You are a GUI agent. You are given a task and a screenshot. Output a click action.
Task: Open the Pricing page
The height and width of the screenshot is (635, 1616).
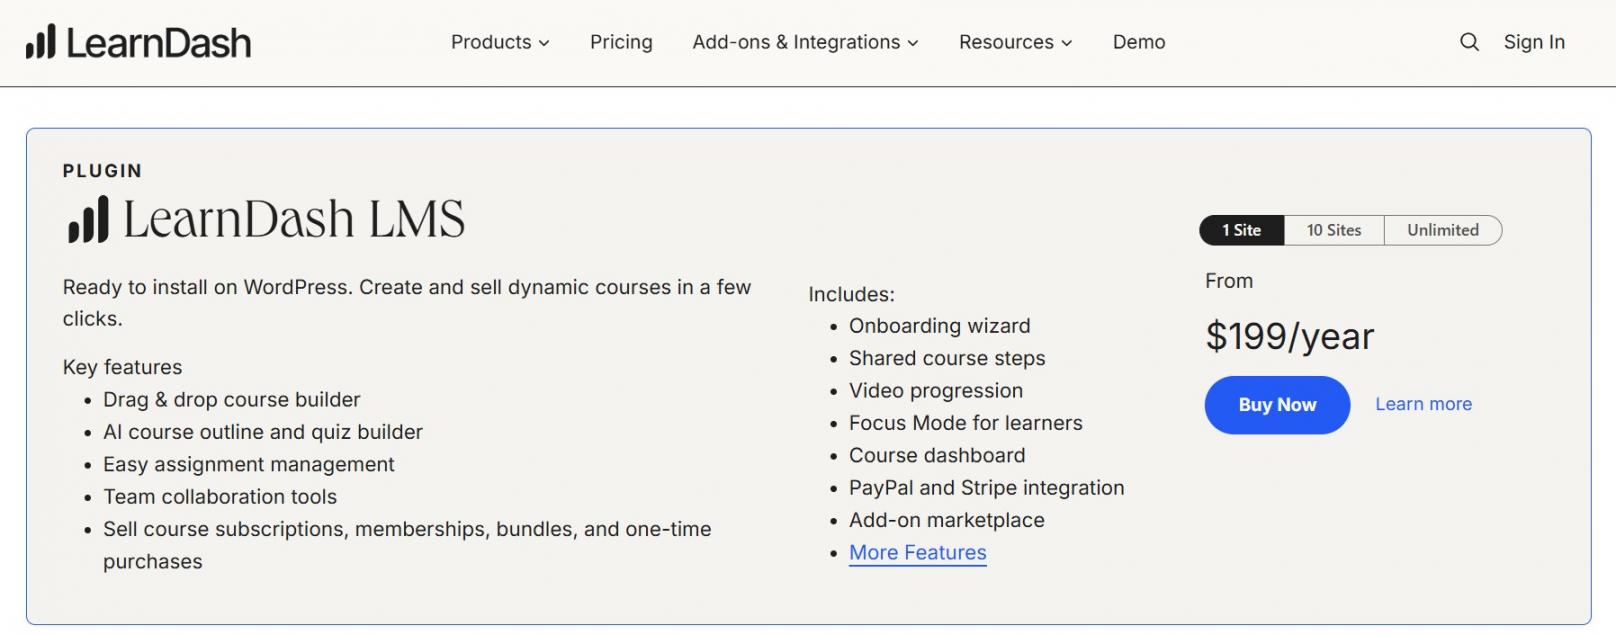coord(621,42)
